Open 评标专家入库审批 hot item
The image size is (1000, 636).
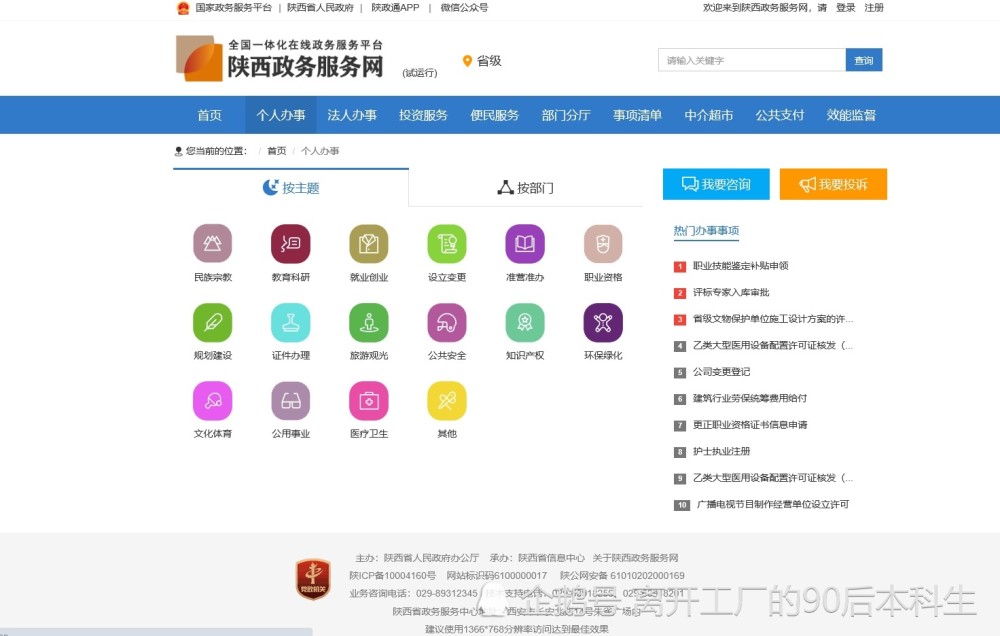click(731, 292)
